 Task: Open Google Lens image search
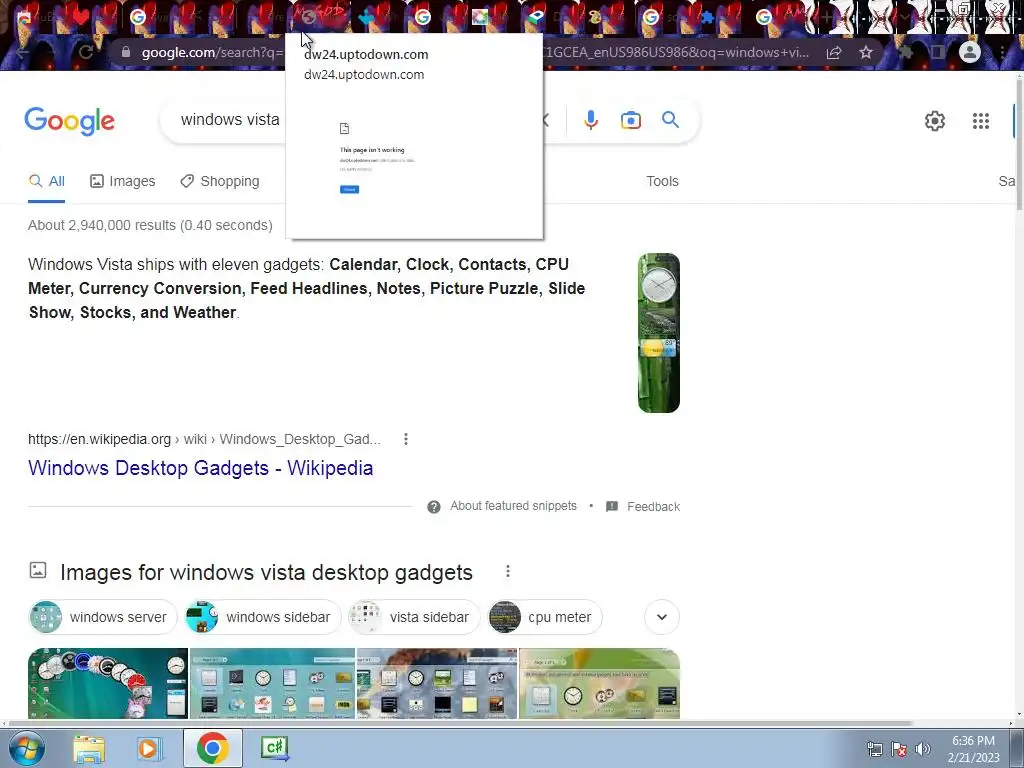click(630, 120)
